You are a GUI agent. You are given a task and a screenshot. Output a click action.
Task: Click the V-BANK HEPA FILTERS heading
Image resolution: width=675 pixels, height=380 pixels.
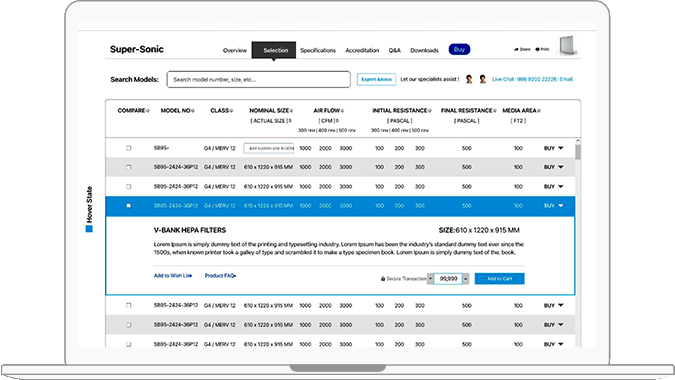click(x=190, y=230)
